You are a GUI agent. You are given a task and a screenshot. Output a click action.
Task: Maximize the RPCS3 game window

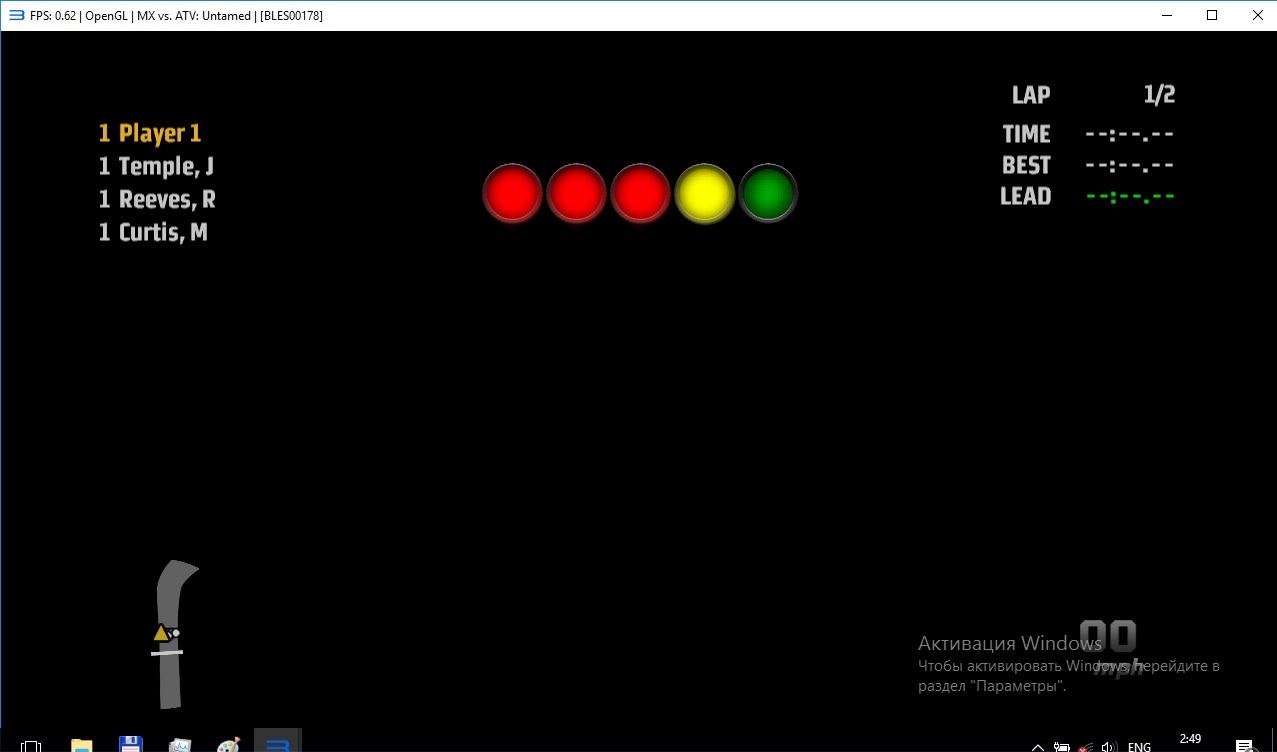pos(1212,15)
